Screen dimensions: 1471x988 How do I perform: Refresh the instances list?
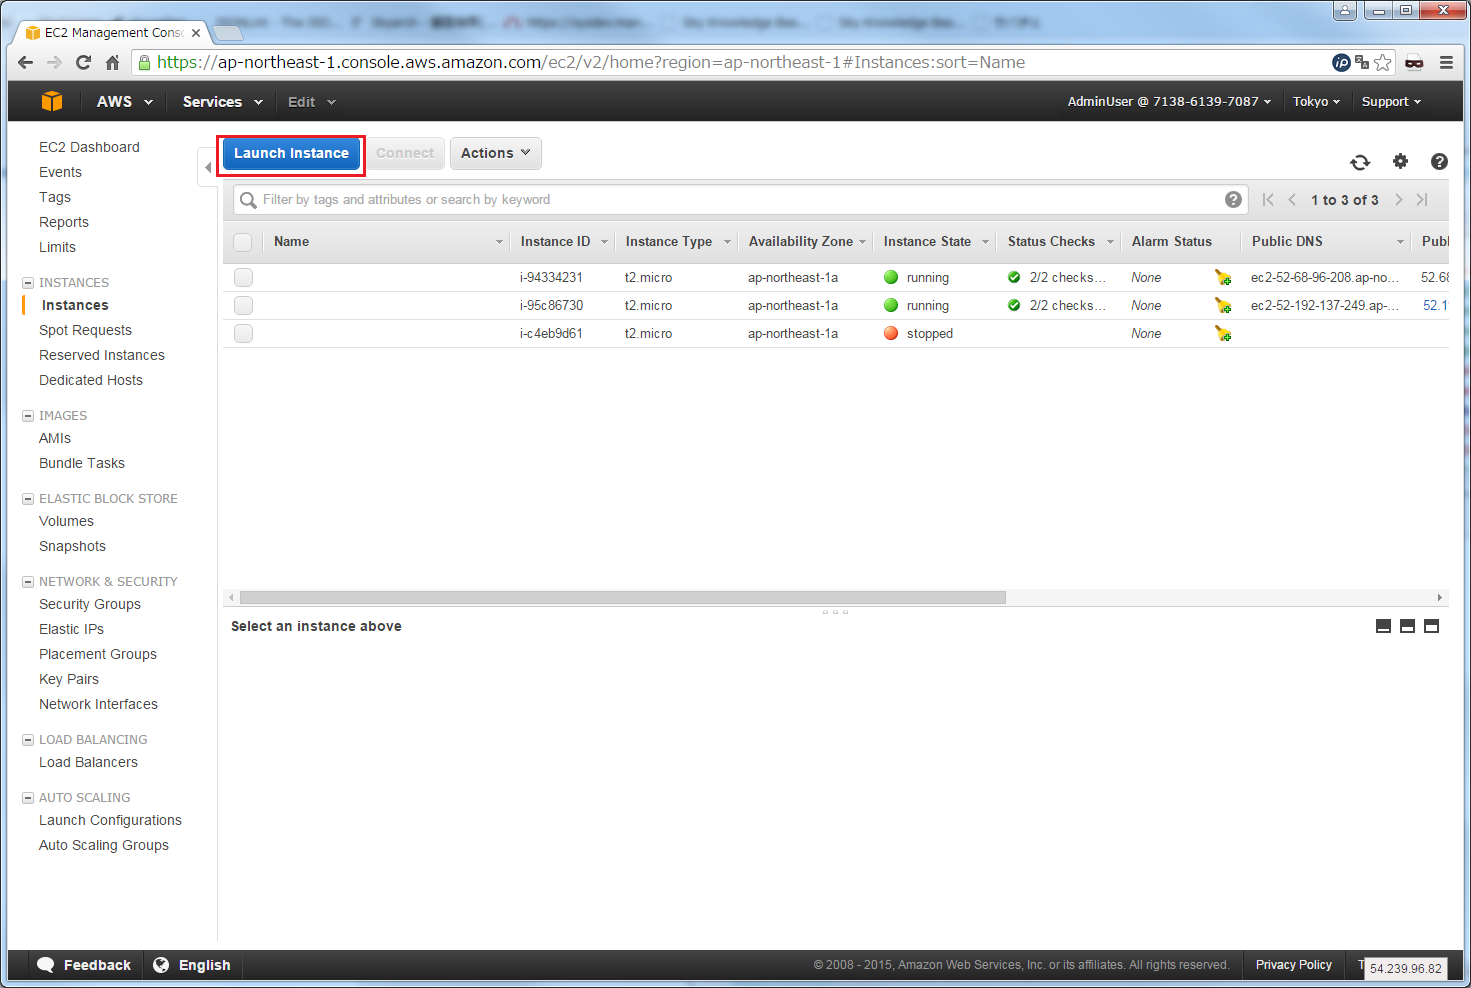click(1360, 162)
